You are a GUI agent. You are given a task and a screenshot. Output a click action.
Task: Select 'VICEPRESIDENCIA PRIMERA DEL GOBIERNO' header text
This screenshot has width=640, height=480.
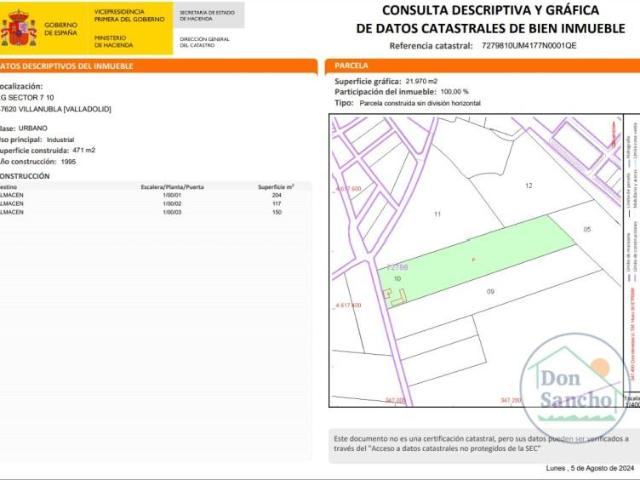pos(129,16)
